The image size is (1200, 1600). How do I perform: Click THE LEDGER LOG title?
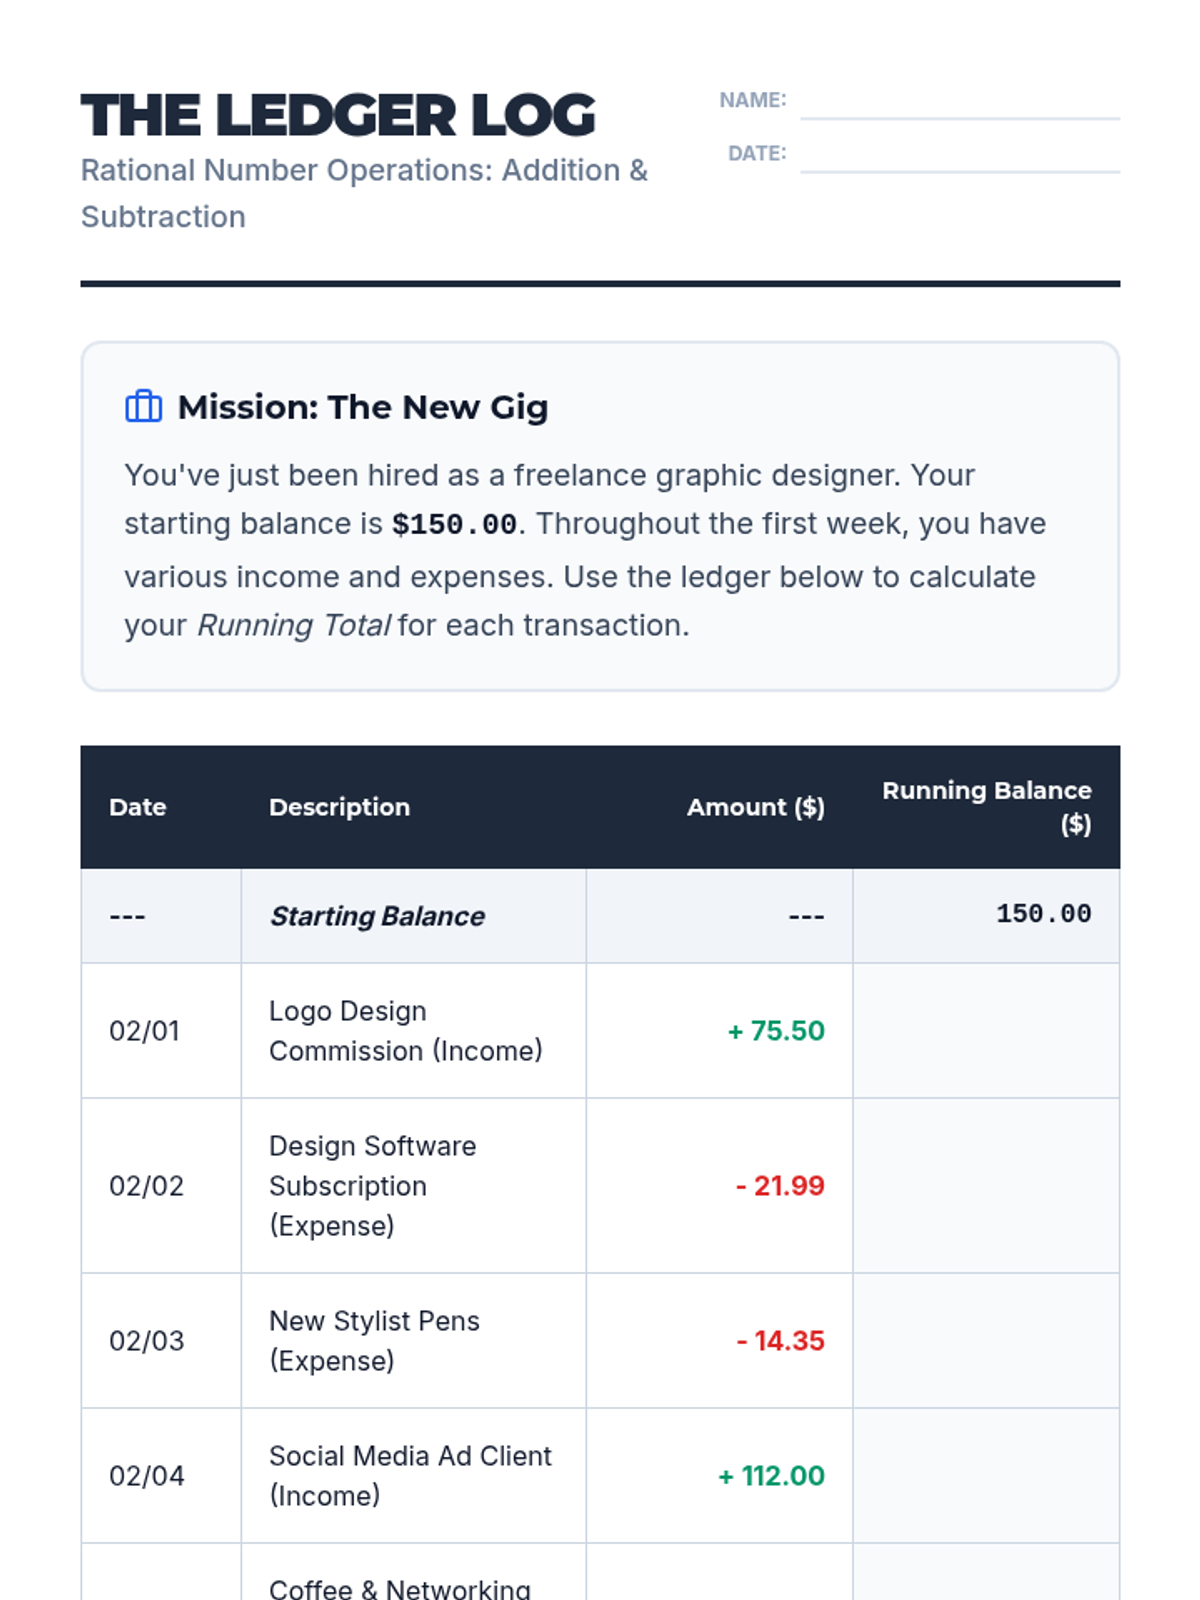click(338, 115)
